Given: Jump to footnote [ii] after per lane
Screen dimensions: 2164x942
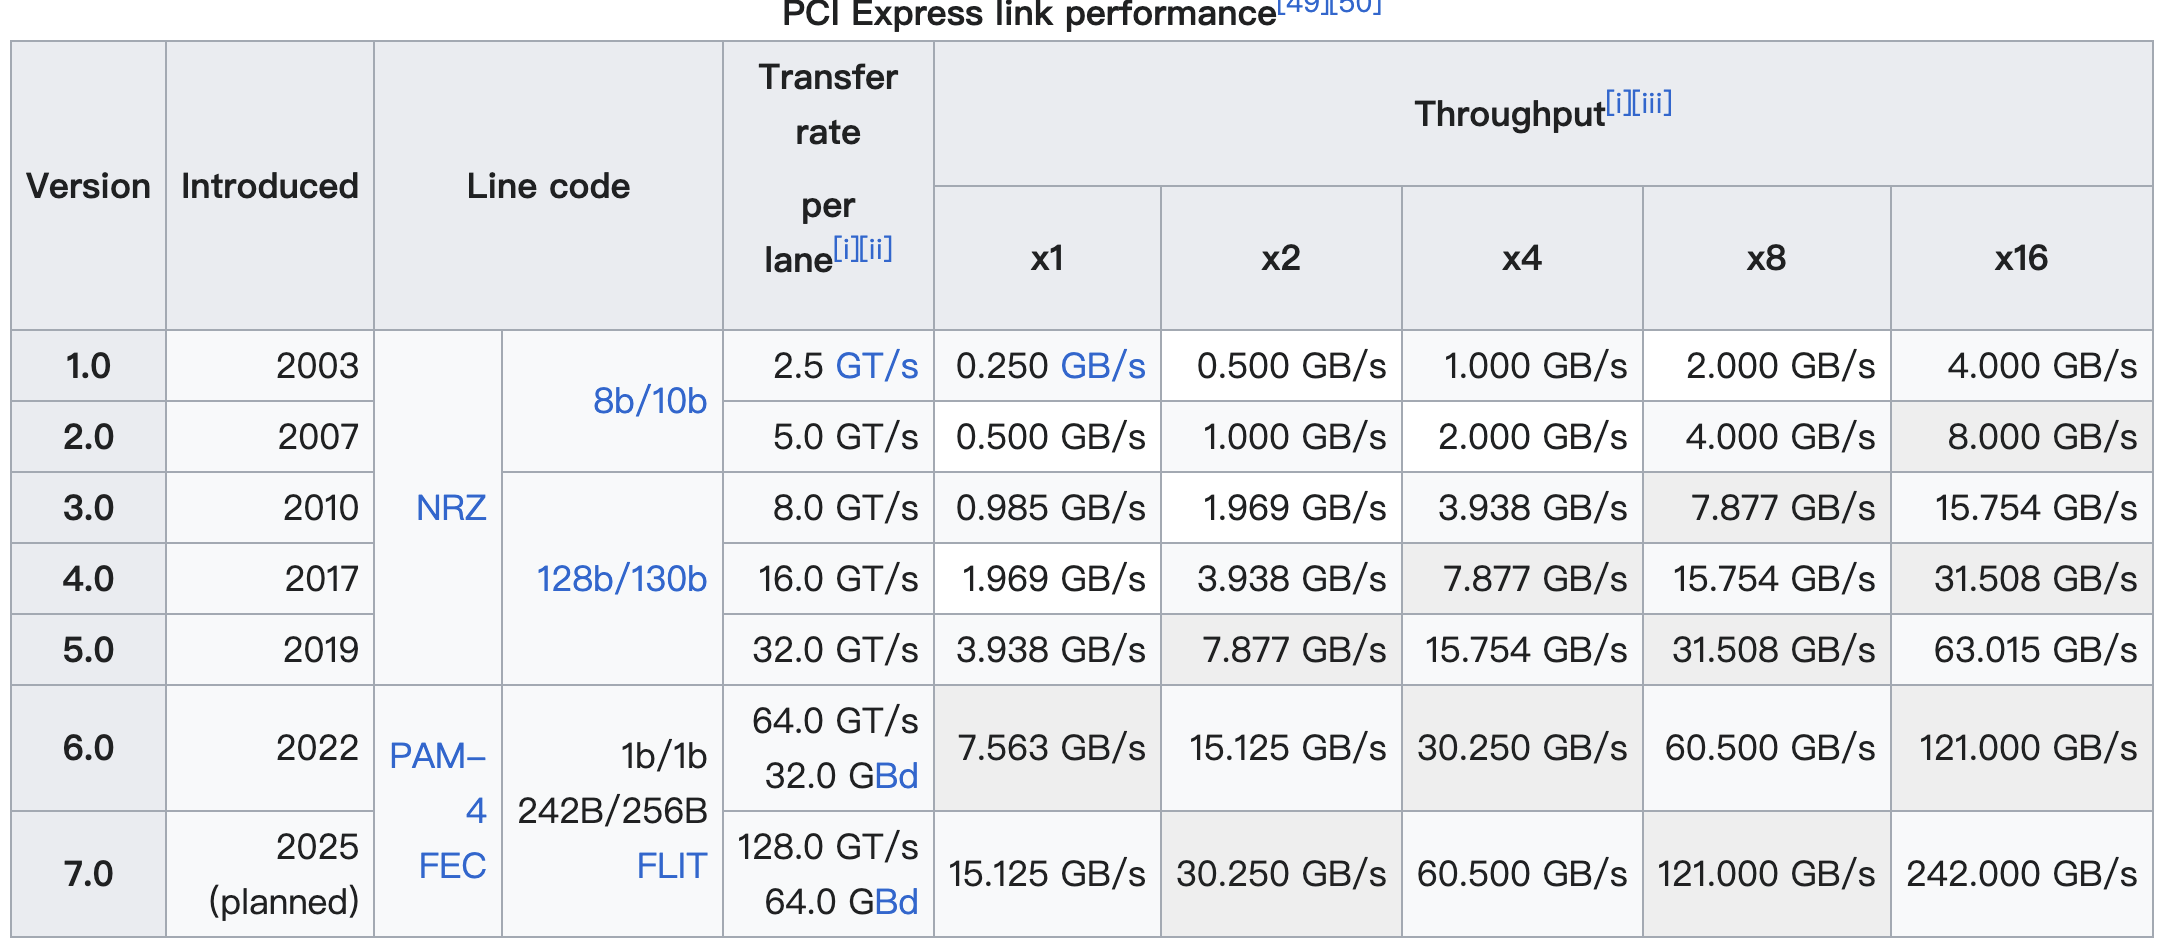Looking at the screenshot, I should pos(875,248).
